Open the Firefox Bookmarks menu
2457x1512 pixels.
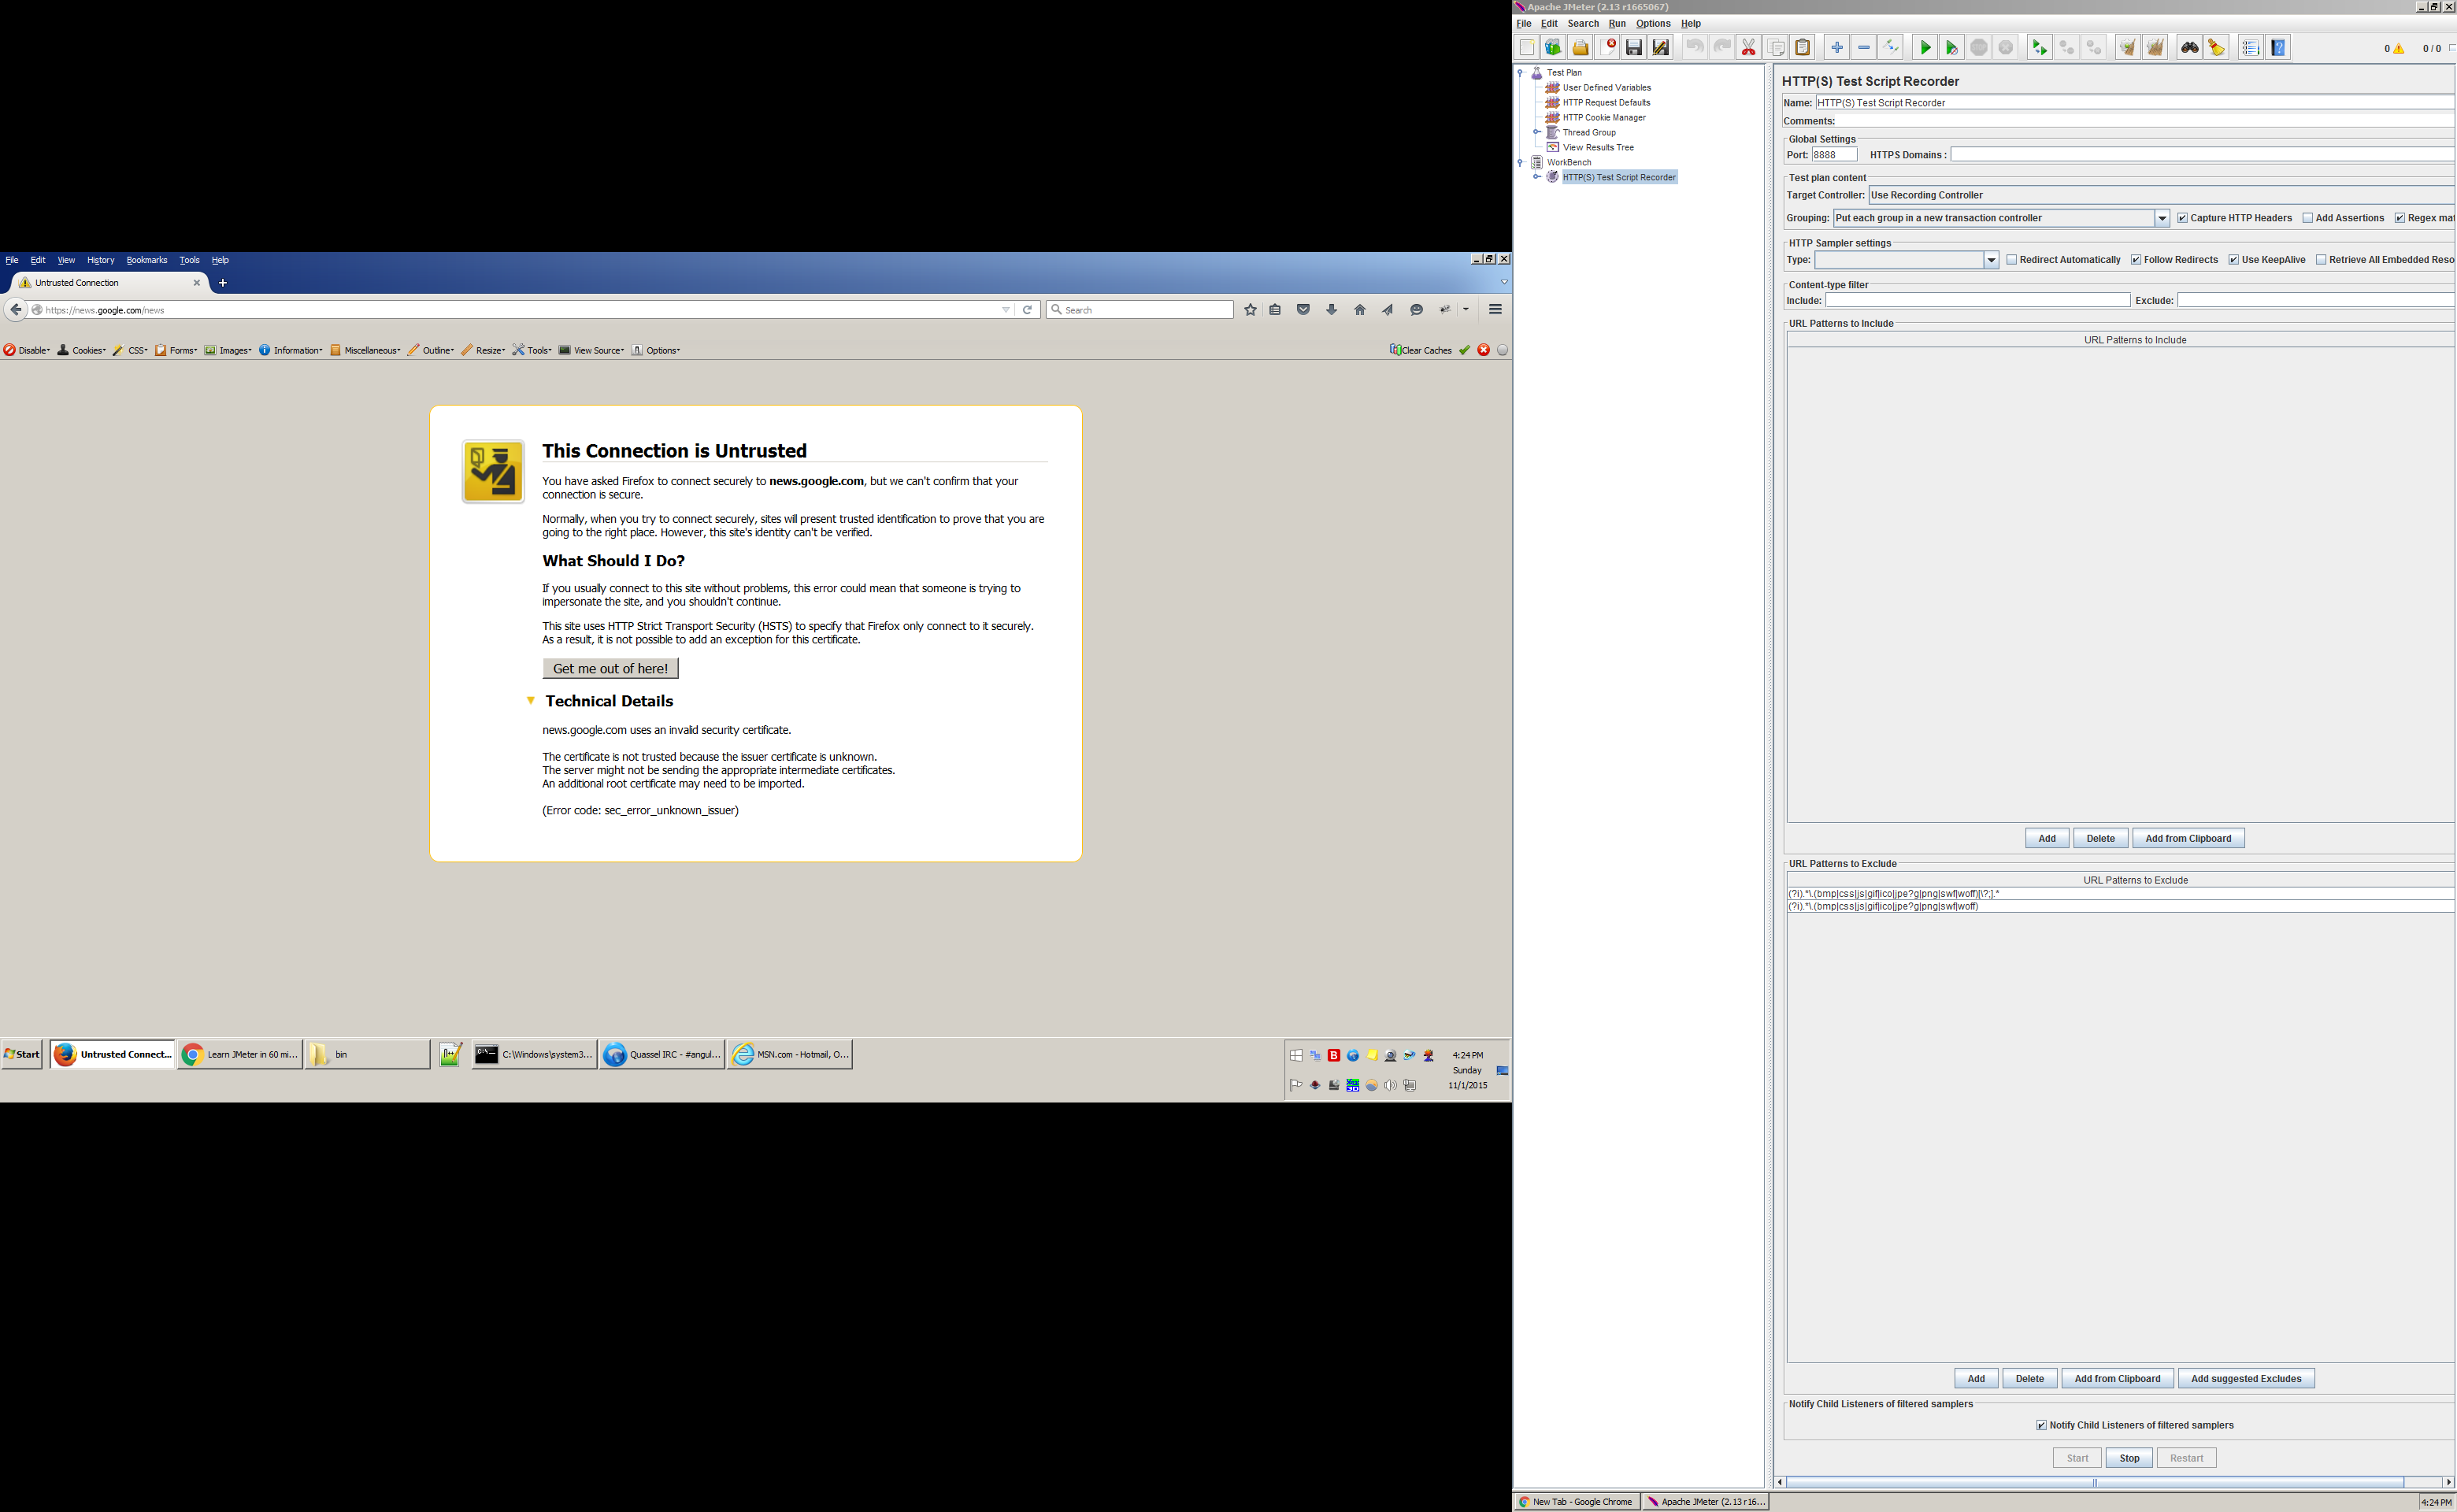(147, 260)
